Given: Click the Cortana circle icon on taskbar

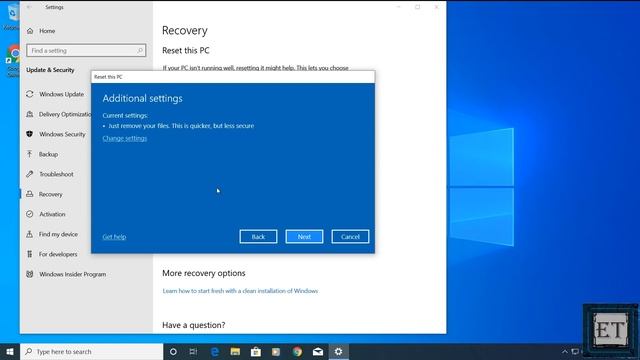Looking at the screenshot, I should [x=173, y=352].
